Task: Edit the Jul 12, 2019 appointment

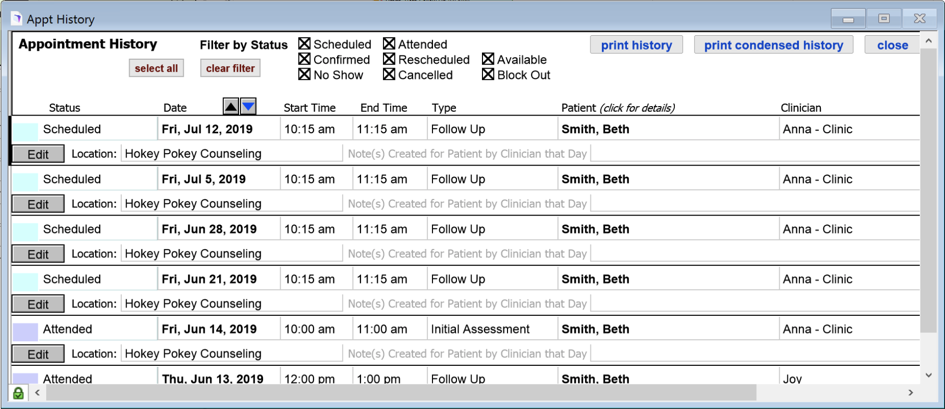Action: (38, 154)
